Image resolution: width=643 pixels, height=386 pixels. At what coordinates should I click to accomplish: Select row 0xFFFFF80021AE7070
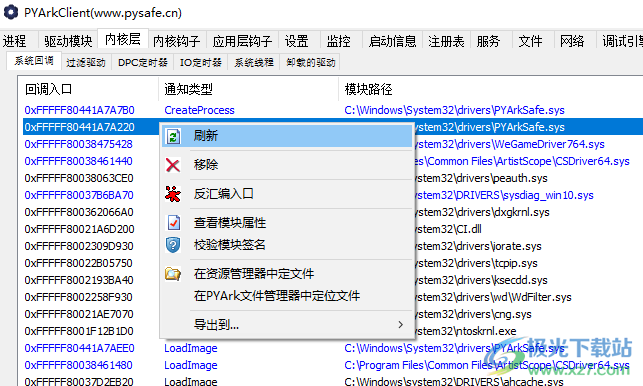pyautogui.click(x=79, y=314)
